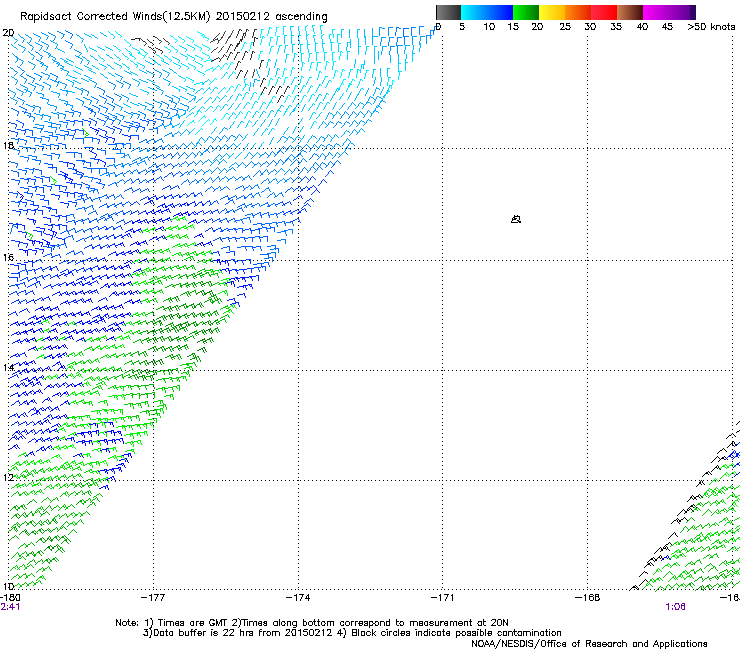Click the longitude label -171

(x=443, y=598)
